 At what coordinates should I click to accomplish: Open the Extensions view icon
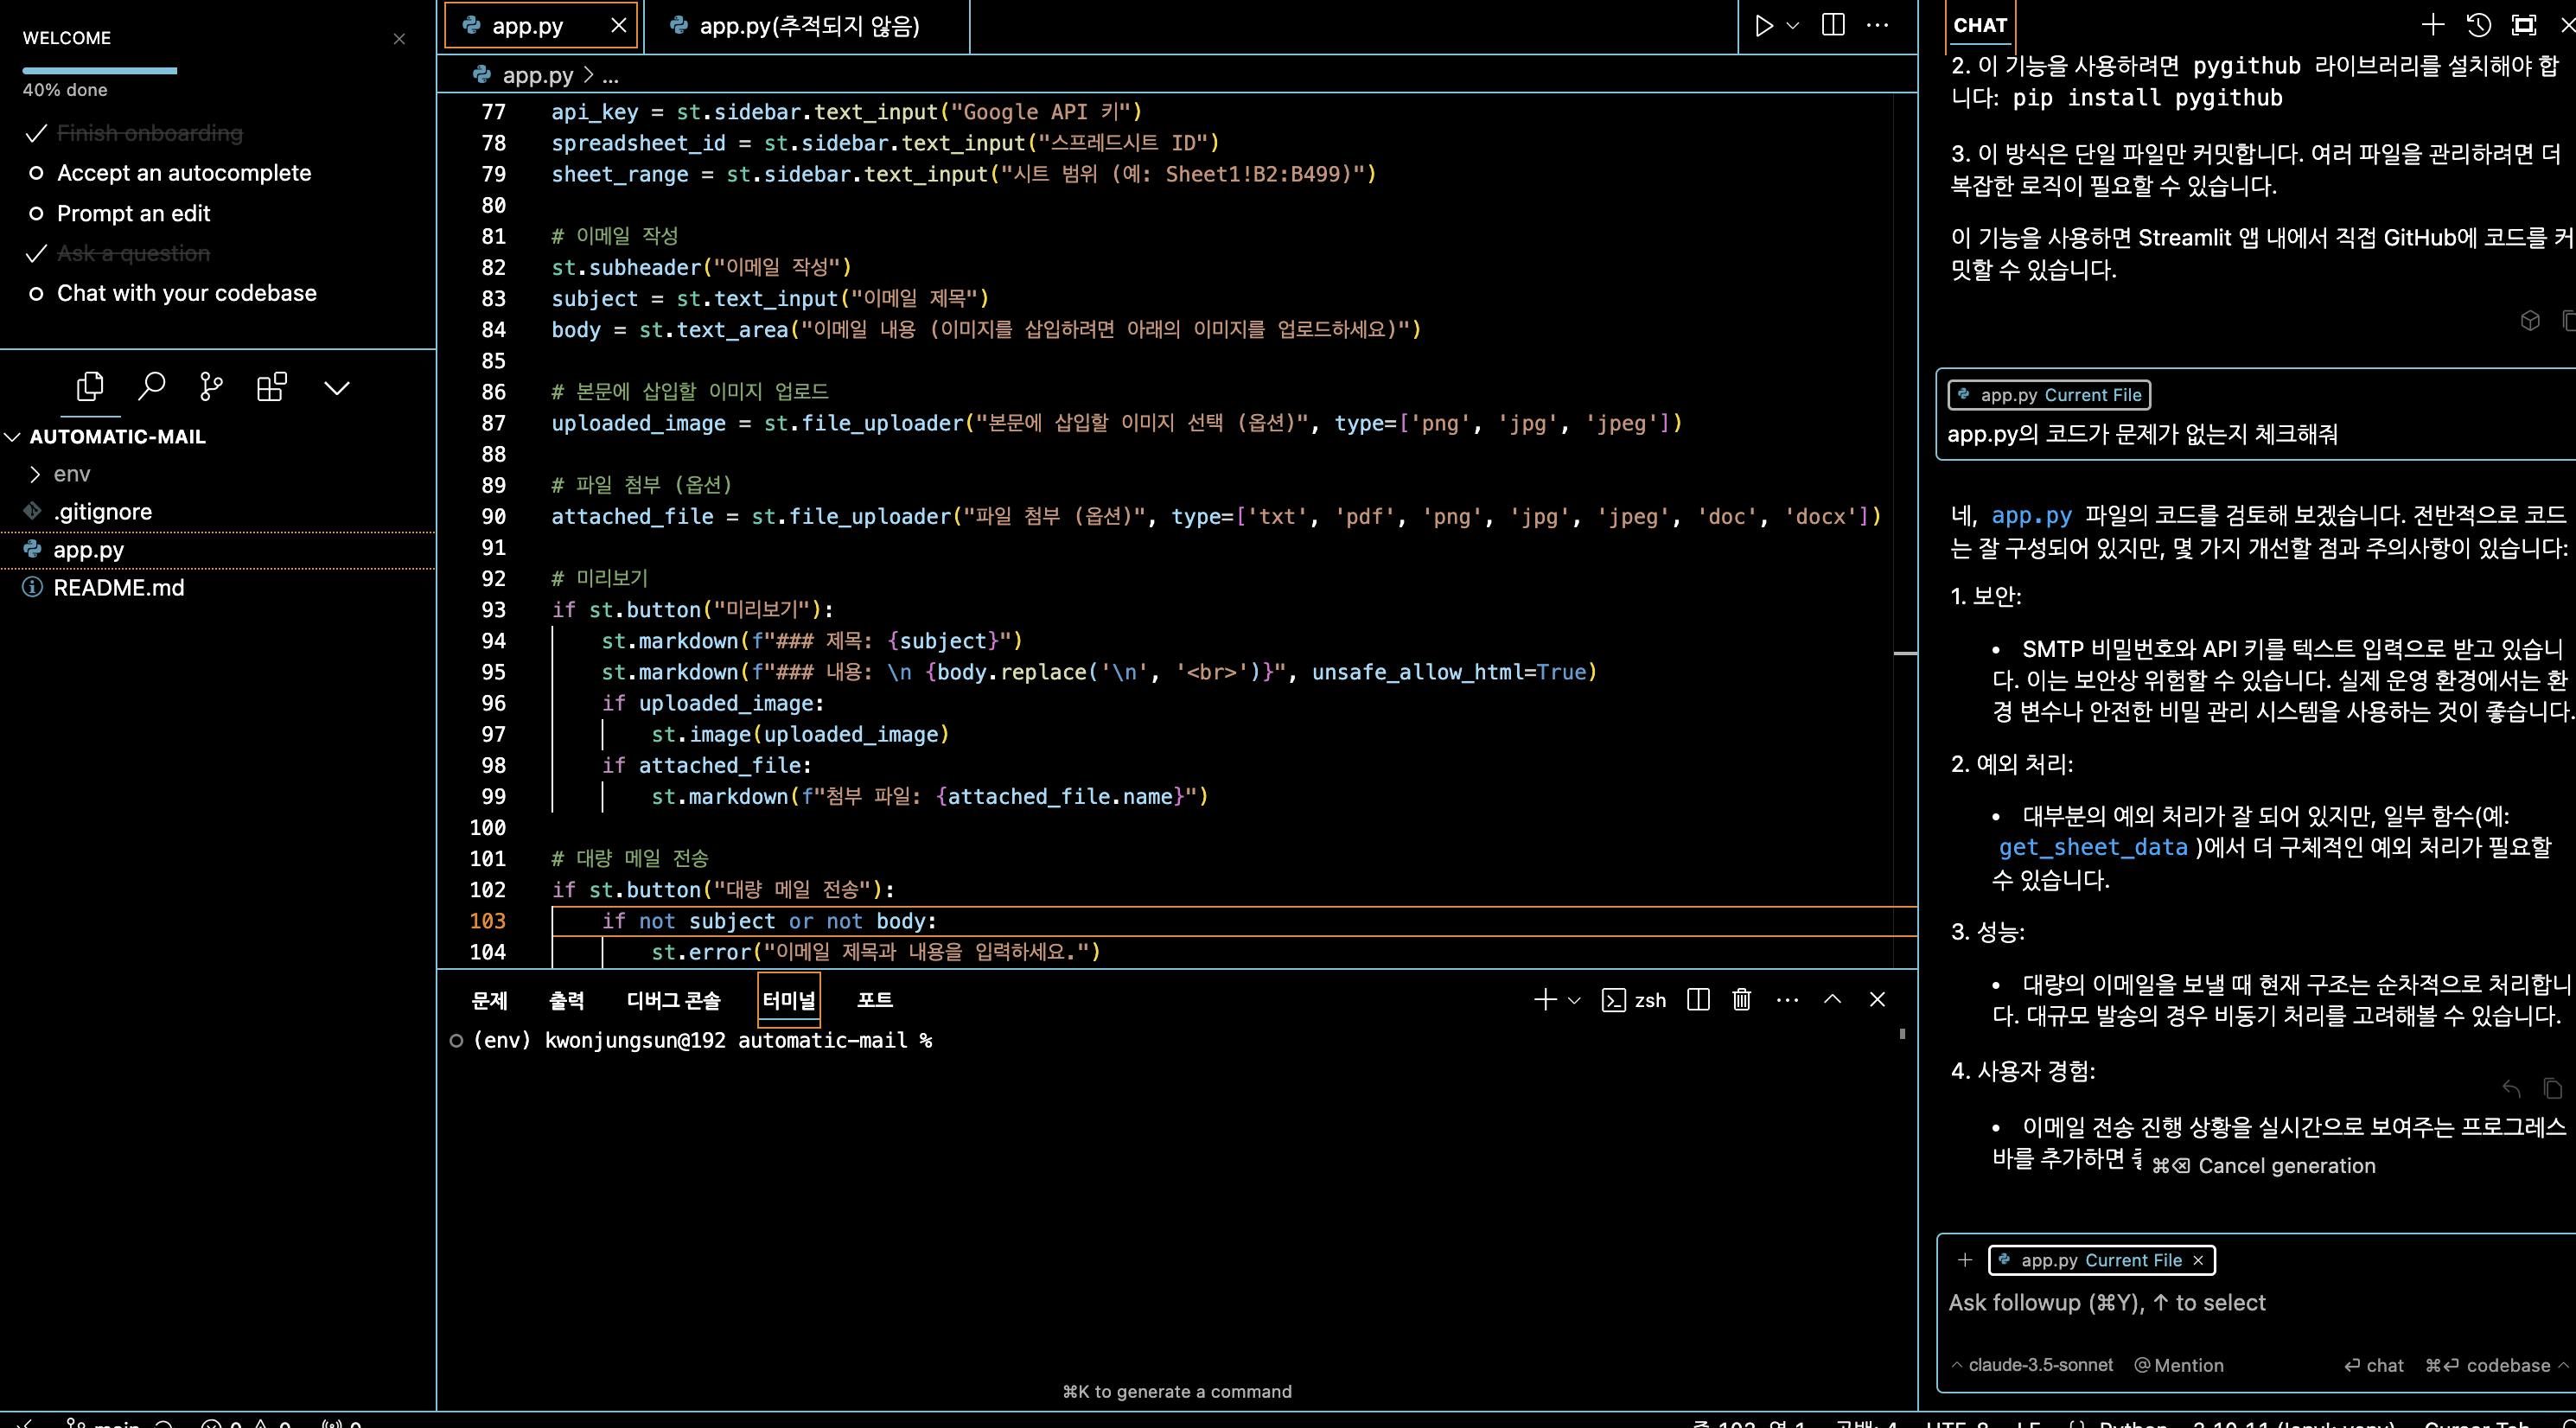[x=272, y=387]
